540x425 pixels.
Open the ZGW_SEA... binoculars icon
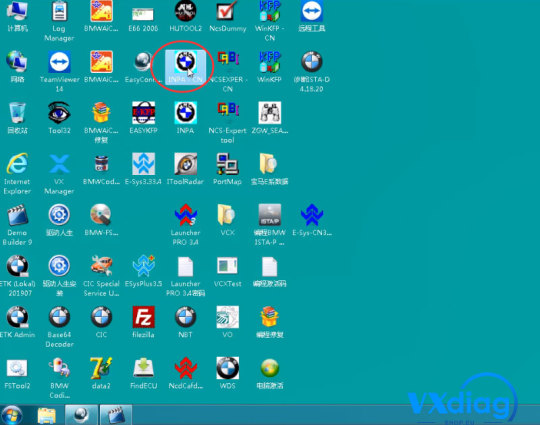click(x=270, y=118)
